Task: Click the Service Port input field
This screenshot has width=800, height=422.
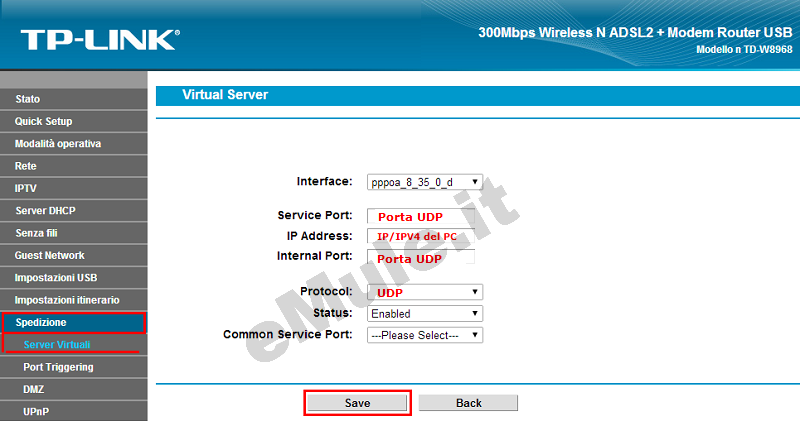Action: click(421, 216)
